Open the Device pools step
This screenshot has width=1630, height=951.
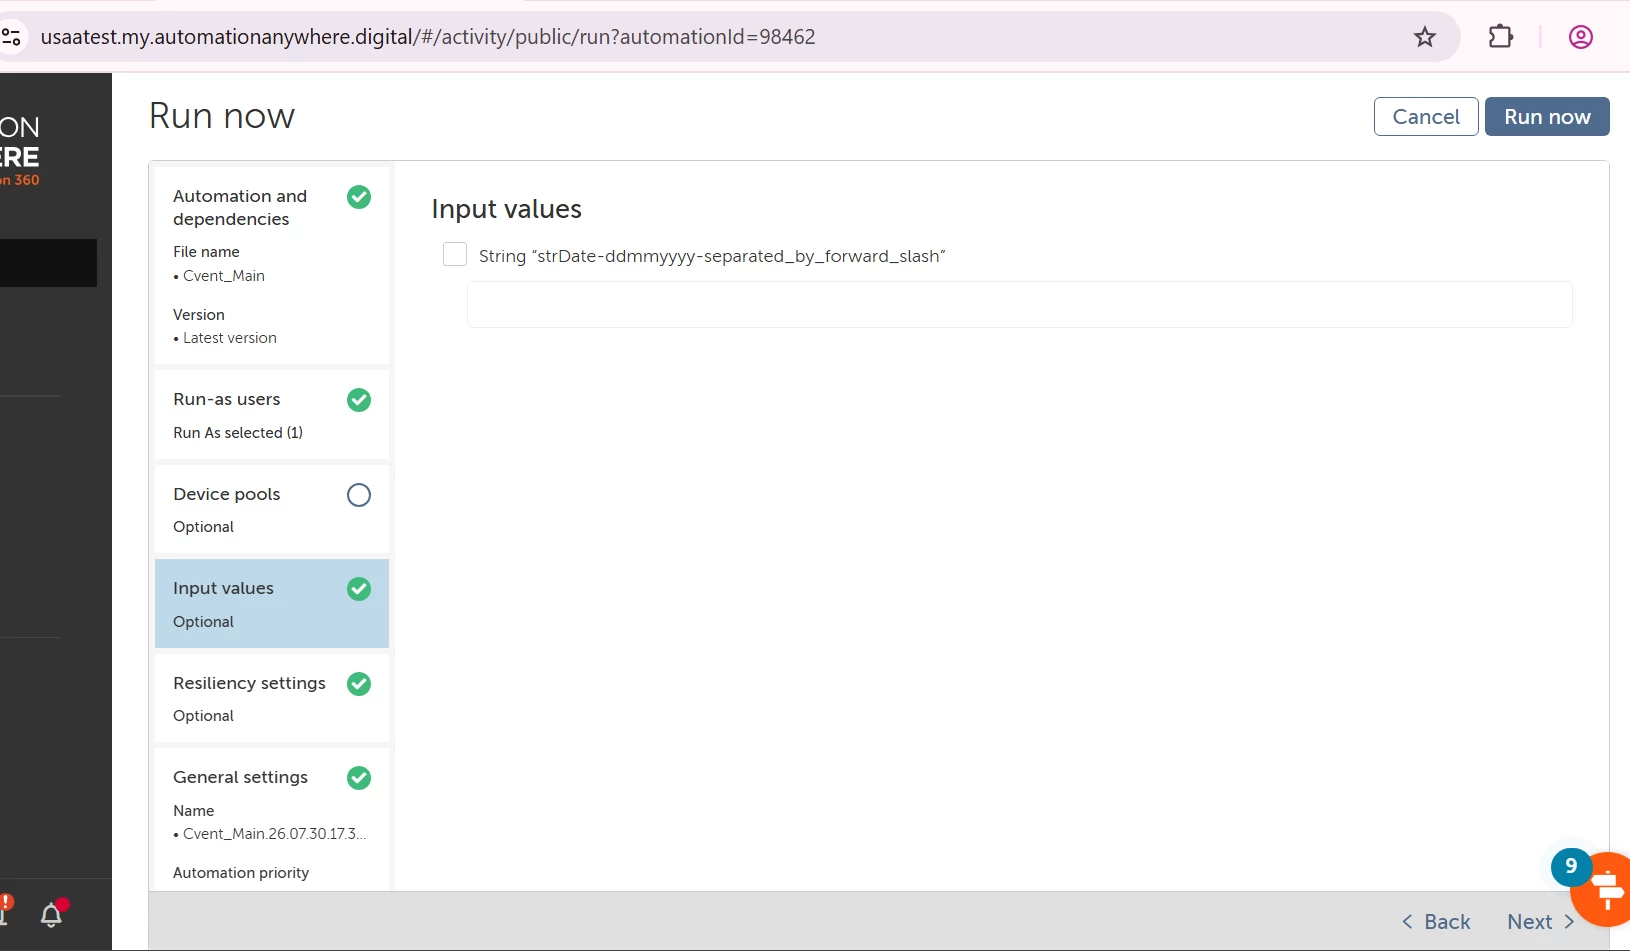(272, 509)
